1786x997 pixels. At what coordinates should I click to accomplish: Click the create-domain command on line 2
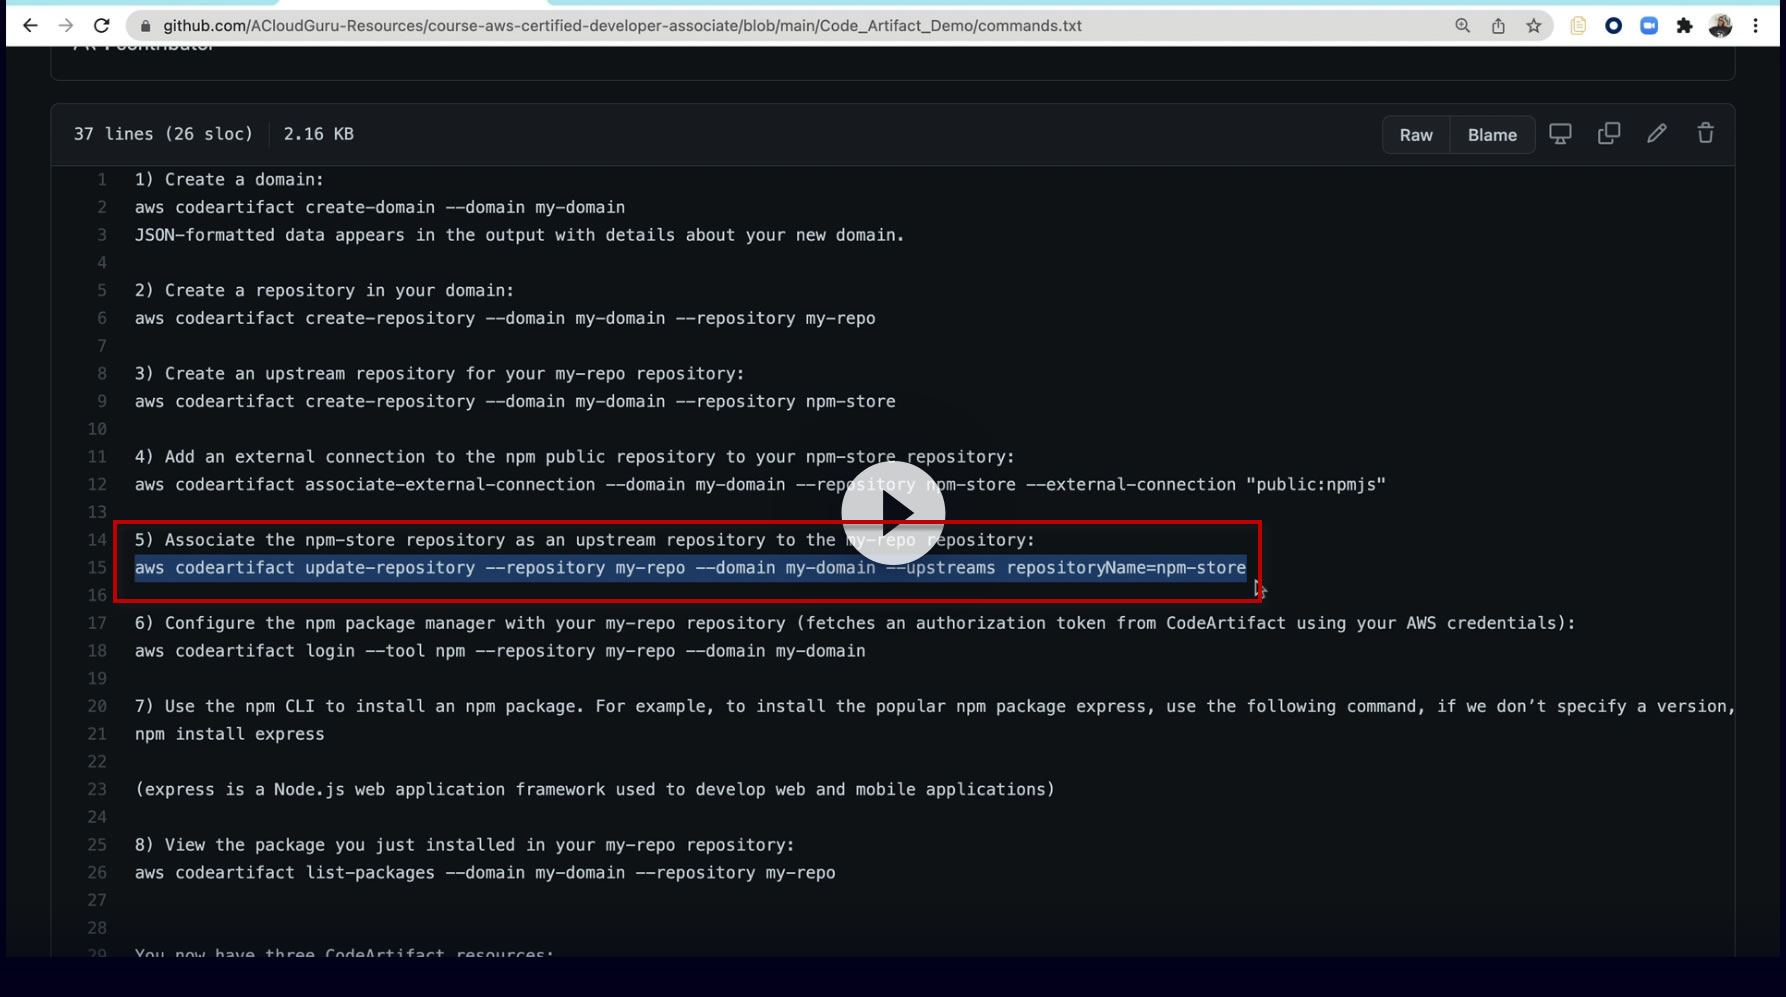[380, 208]
